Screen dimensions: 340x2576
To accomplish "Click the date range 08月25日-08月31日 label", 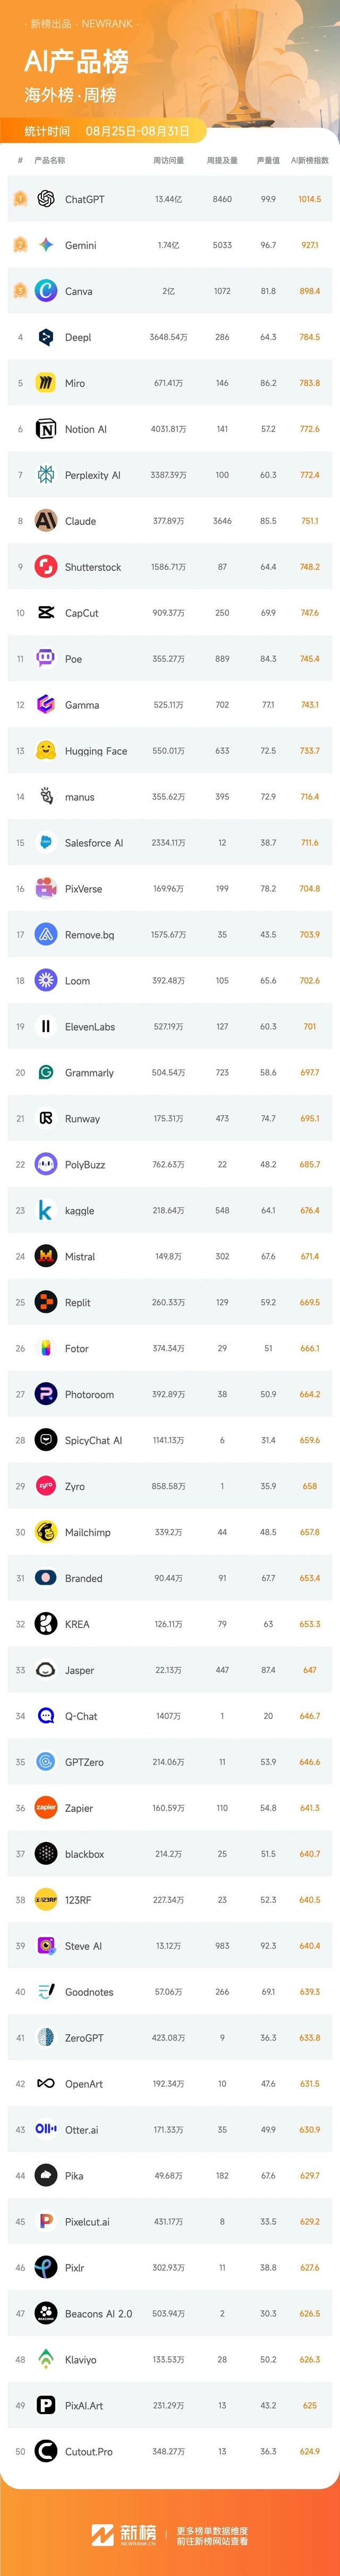I will [137, 131].
